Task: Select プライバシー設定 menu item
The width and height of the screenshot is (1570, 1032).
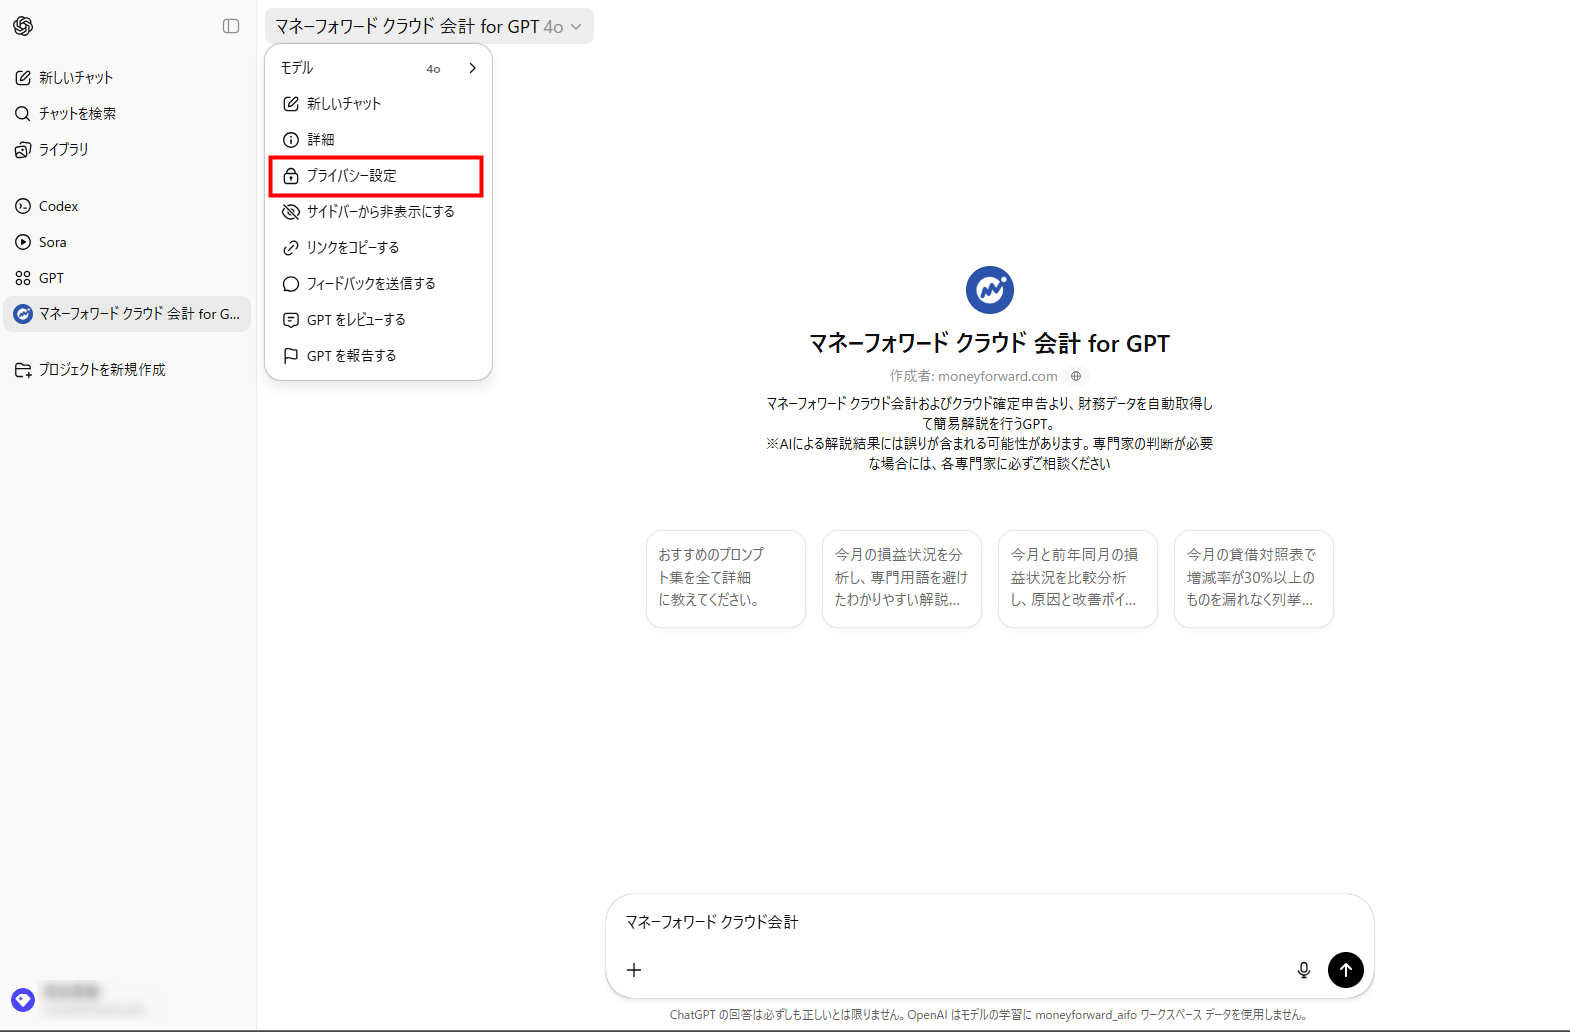Action: tap(378, 176)
